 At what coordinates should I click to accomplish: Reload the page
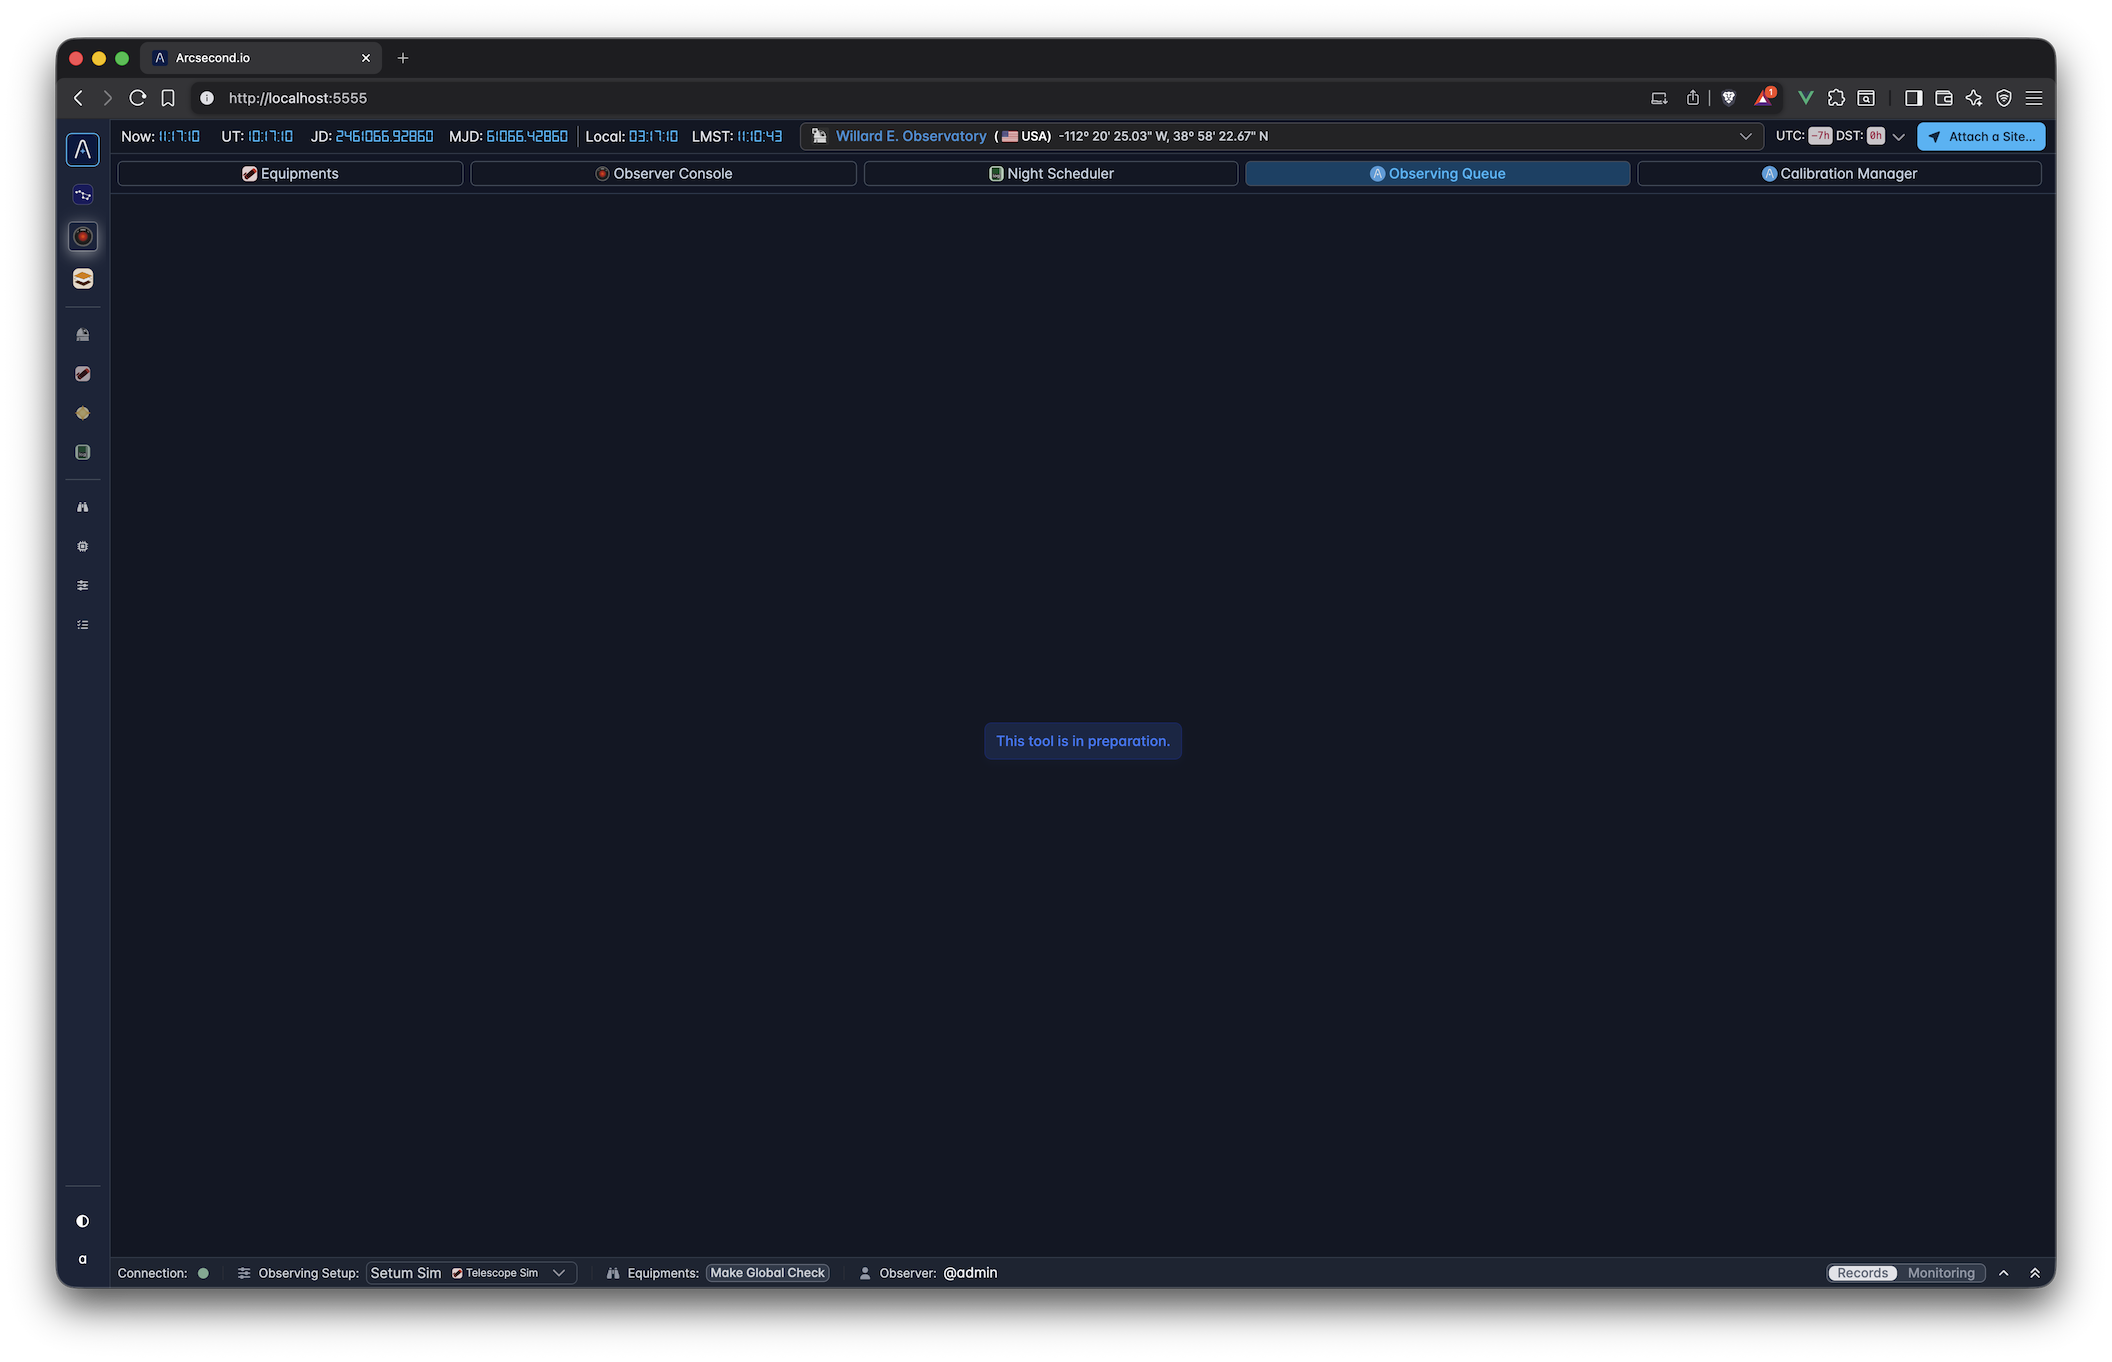138,98
